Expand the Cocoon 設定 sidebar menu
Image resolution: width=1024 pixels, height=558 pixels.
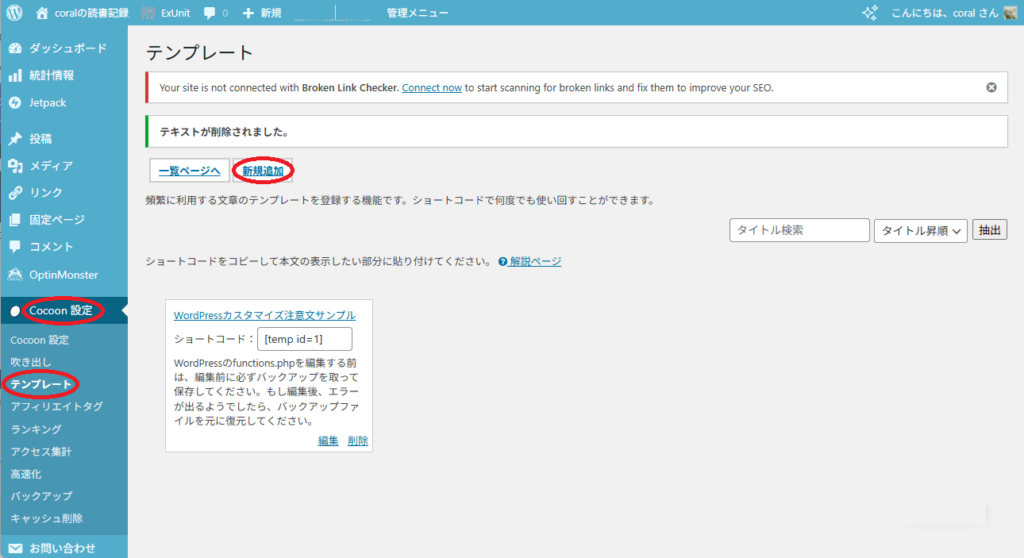coord(60,311)
